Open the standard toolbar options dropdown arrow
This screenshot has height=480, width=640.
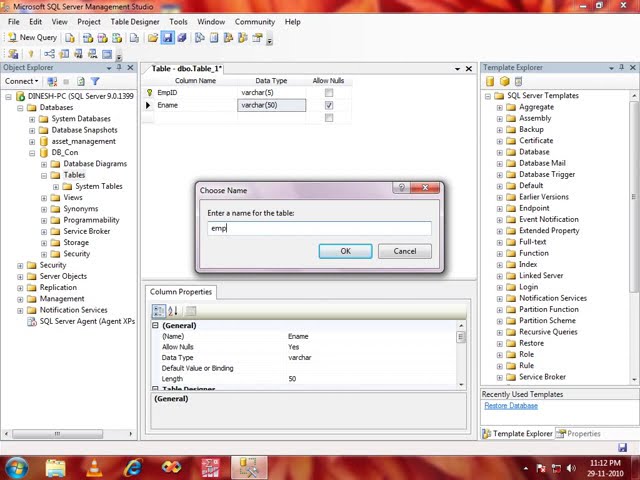pos(269,40)
